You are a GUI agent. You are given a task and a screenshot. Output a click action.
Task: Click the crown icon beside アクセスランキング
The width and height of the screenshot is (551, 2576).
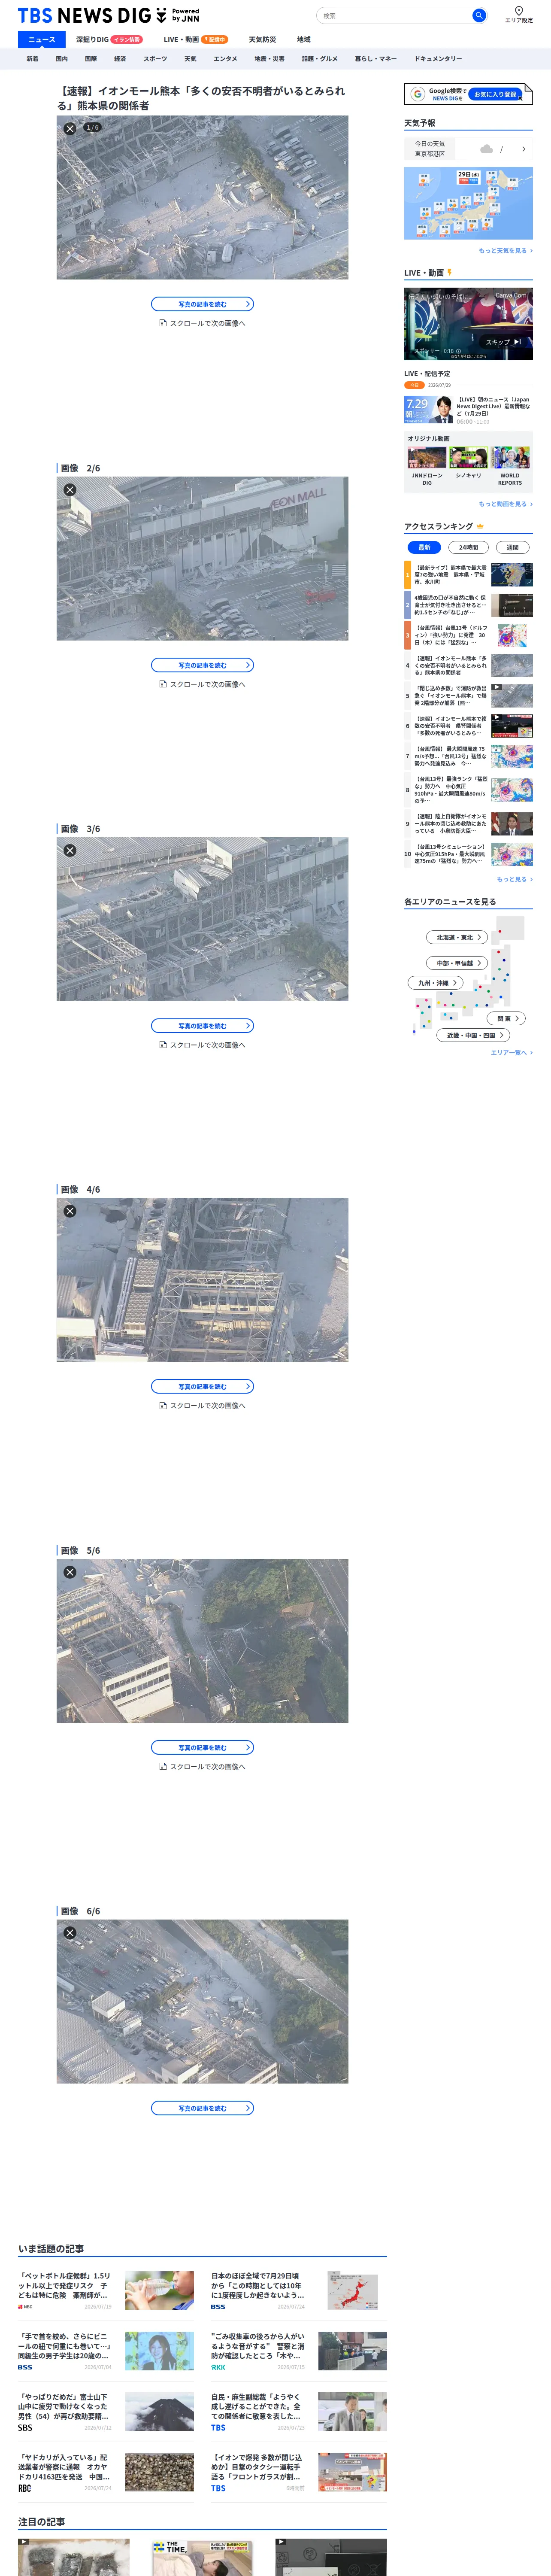pyautogui.click(x=480, y=526)
